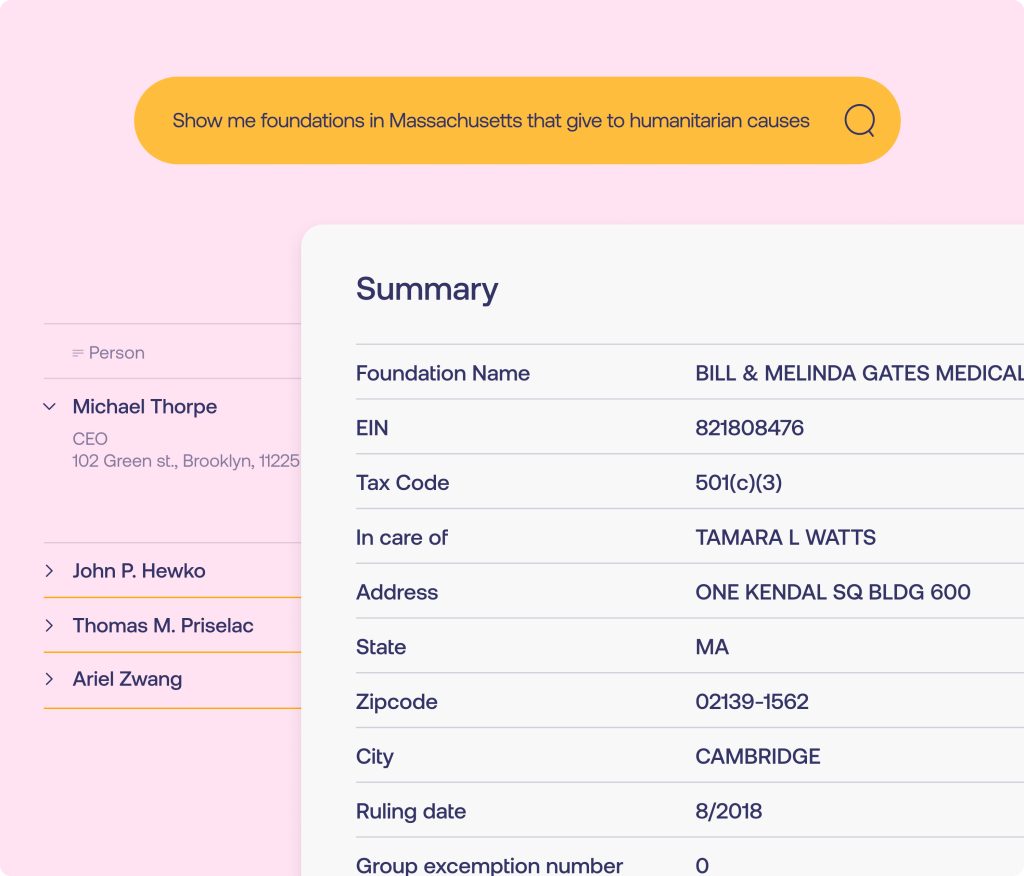Click the 501(c)(3) tax code value

[x=739, y=483]
